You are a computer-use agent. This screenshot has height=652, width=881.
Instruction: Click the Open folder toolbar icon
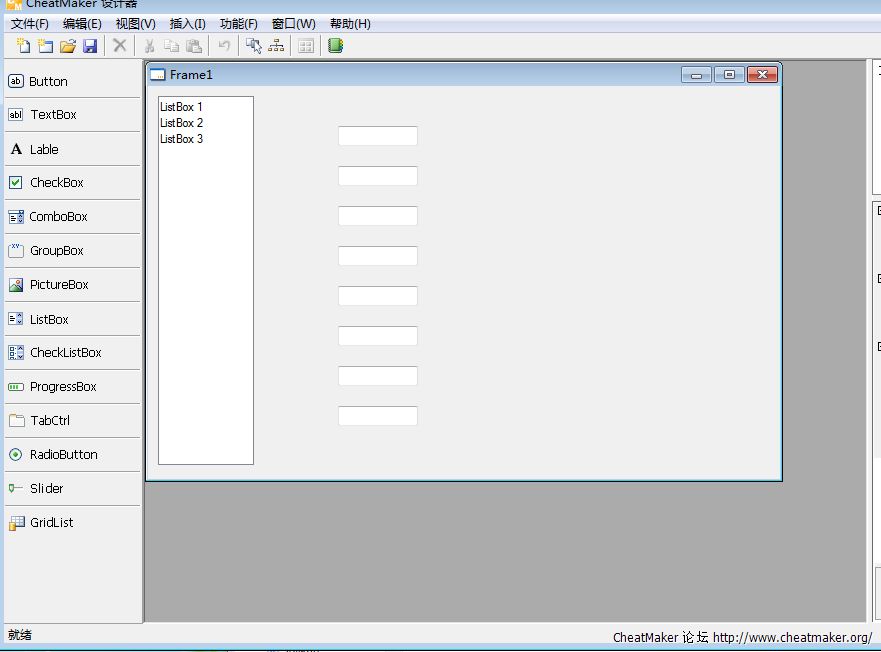[68, 46]
